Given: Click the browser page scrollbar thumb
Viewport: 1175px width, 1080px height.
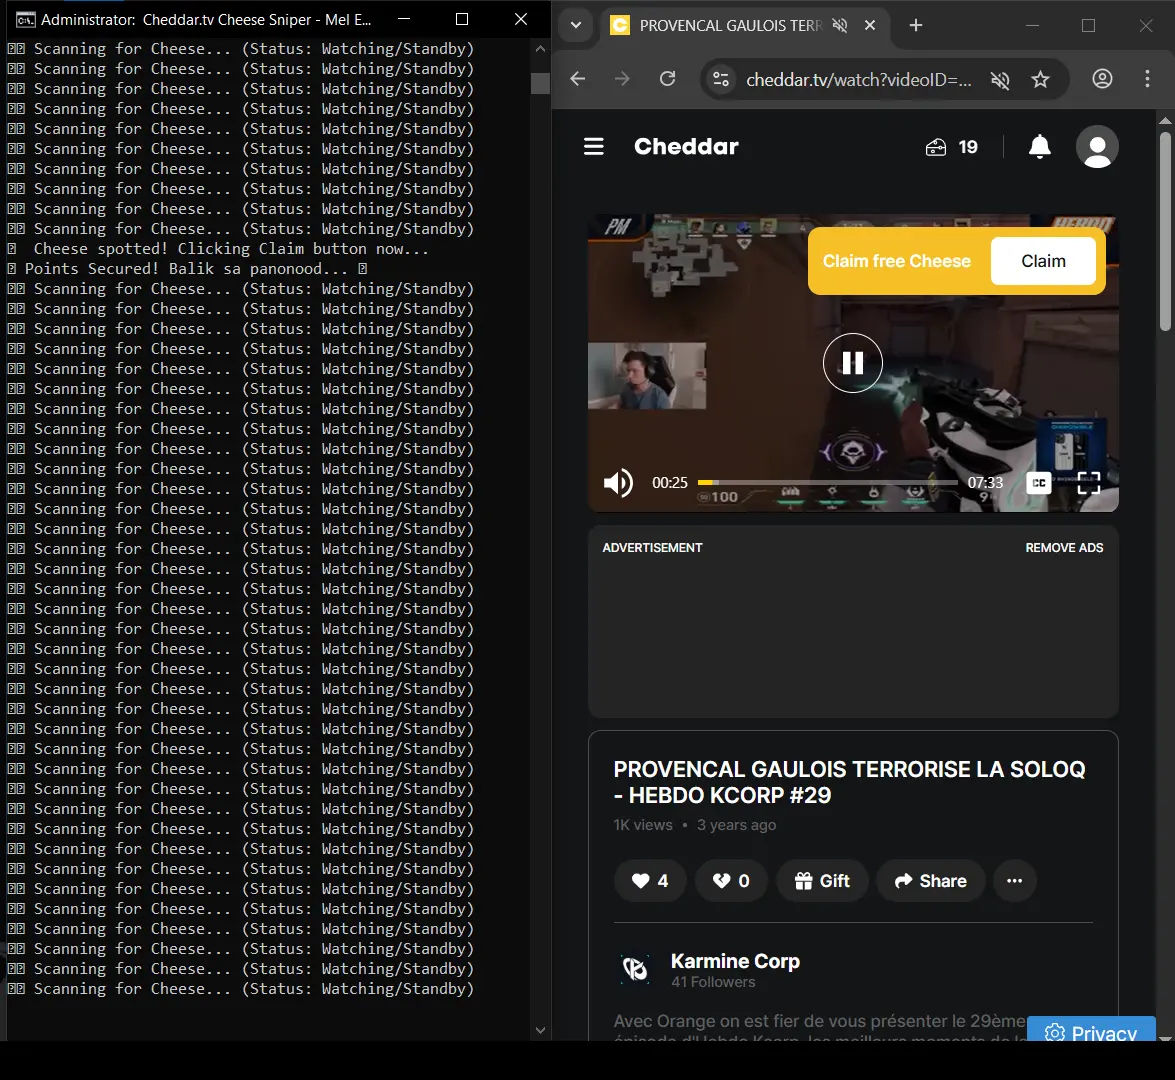Looking at the screenshot, I should [1165, 232].
